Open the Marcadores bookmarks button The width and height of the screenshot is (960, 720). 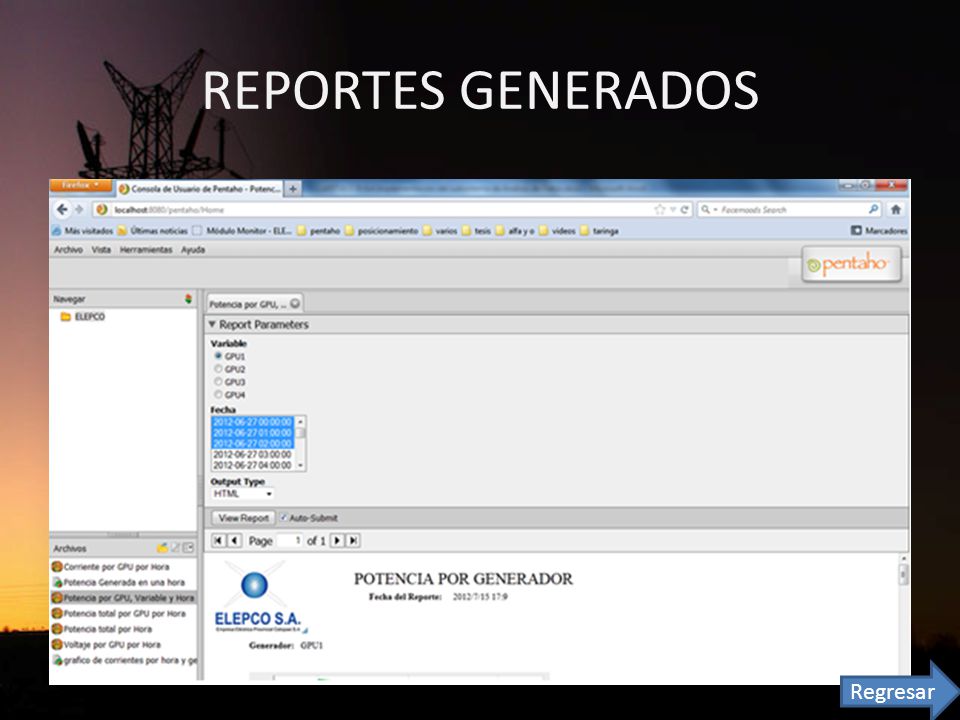click(879, 231)
